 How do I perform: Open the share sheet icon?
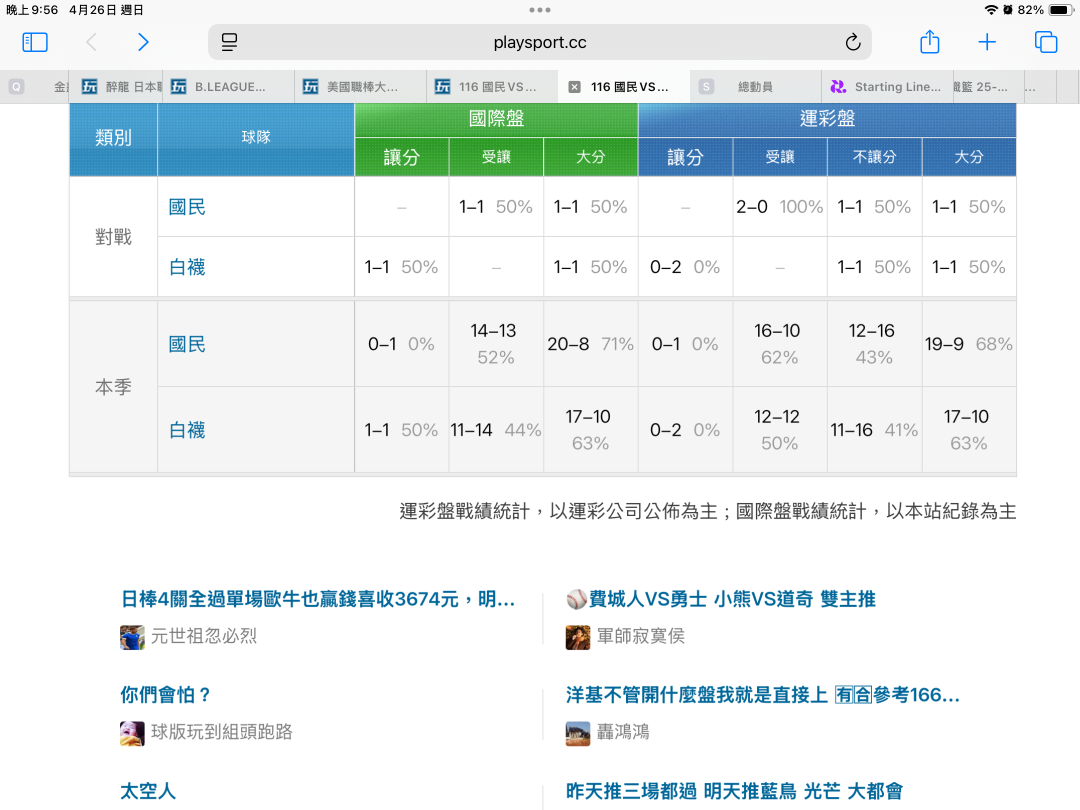(x=929, y=42)
